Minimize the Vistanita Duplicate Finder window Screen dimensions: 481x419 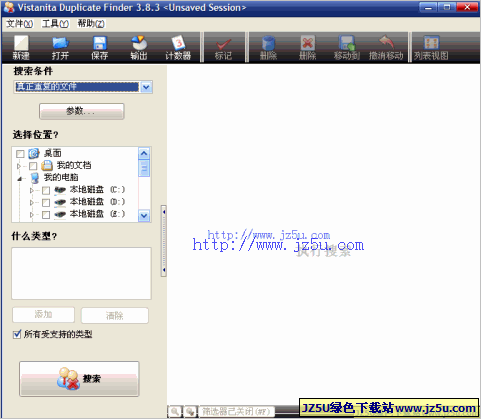(x=429, y=7)
